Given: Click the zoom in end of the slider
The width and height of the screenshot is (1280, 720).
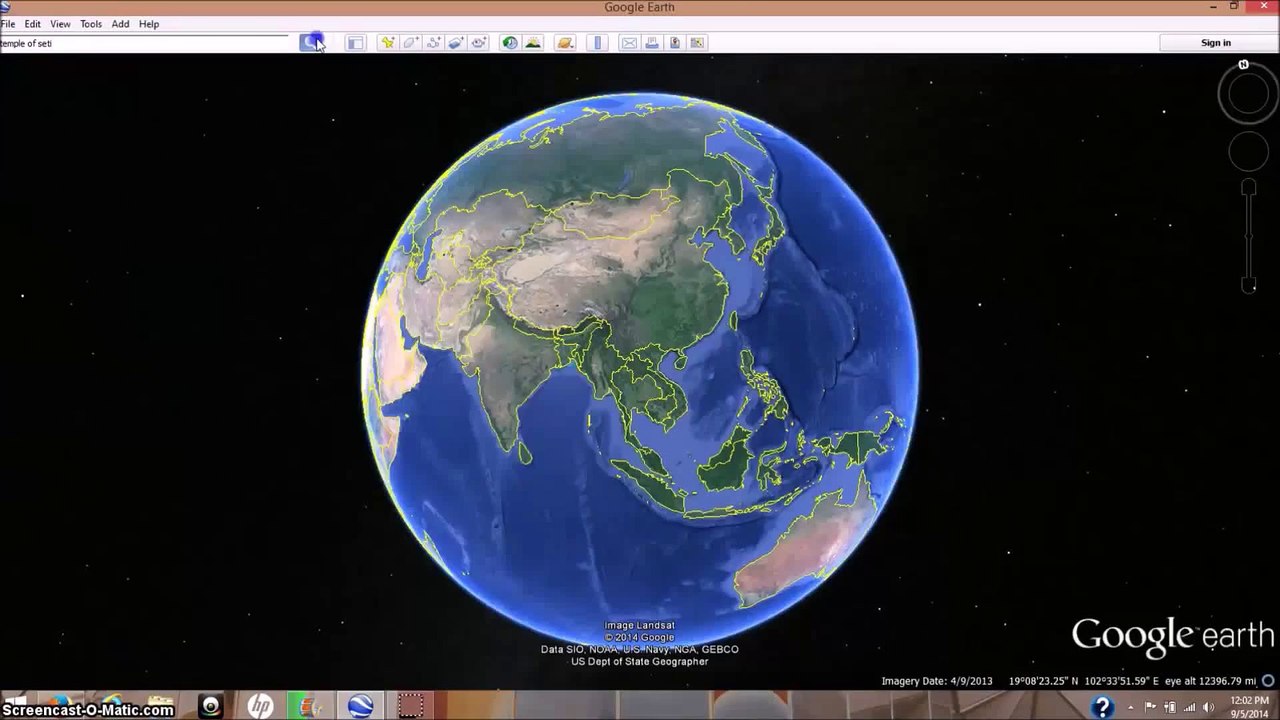Looking at the screenshot, I should [x=1249, y=187].
